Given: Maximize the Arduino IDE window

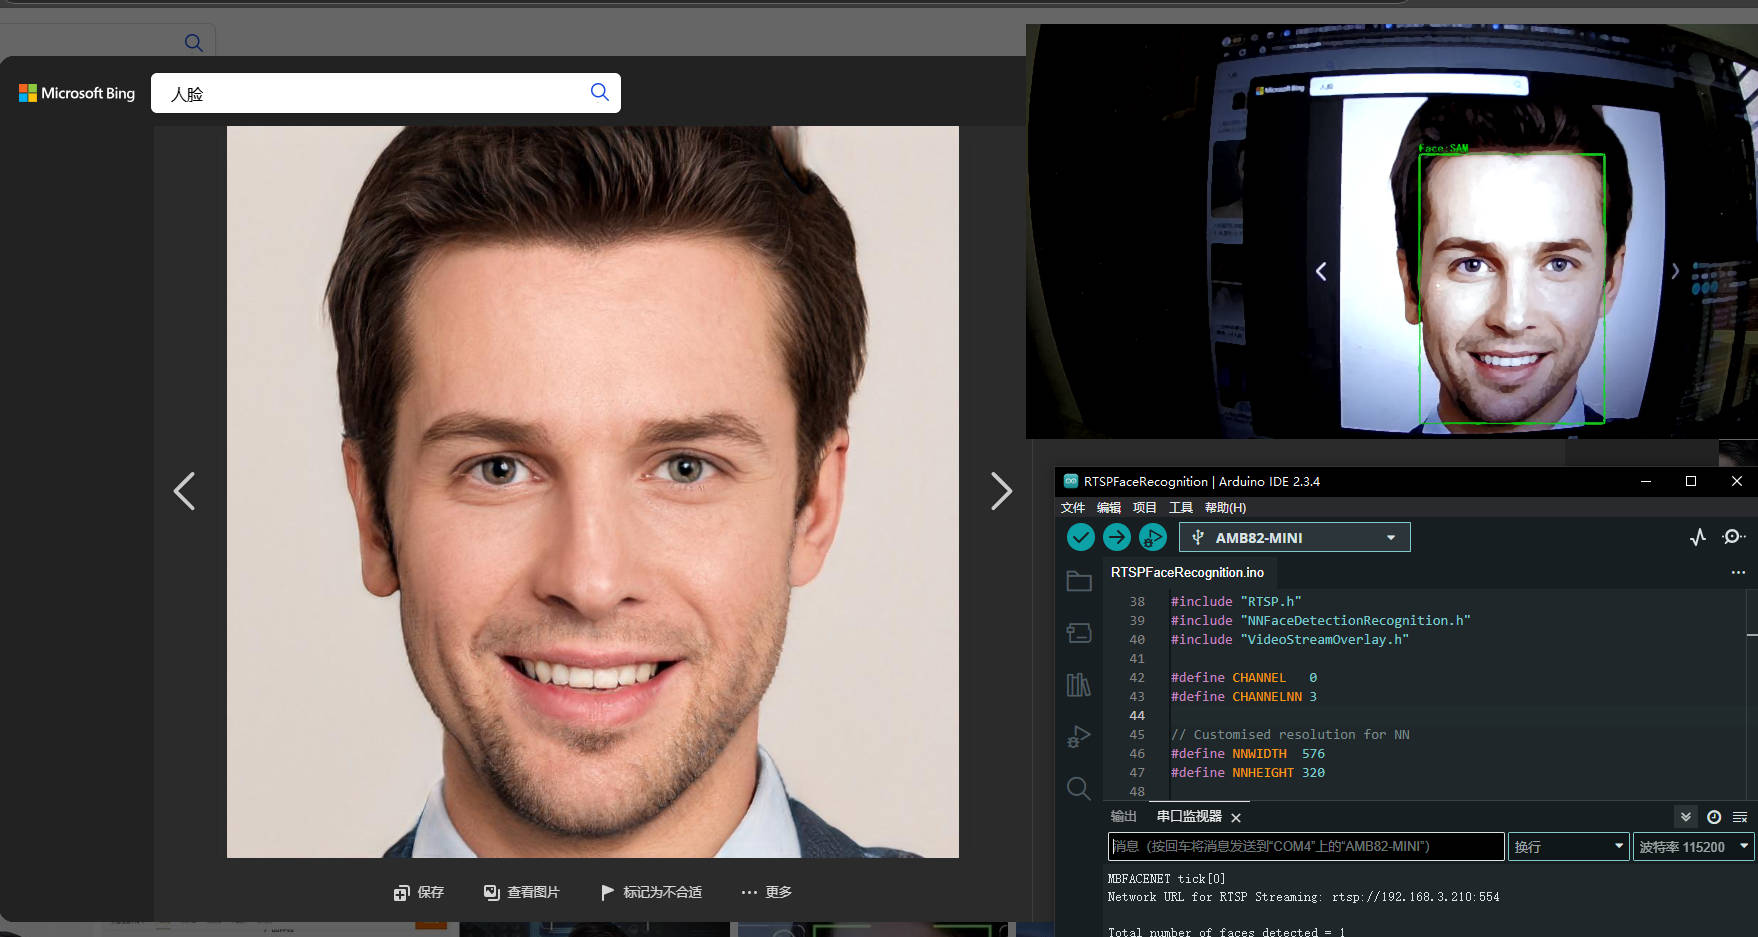Looking at the screenshot, I should pyautogui.click(x=1691, y=482).
